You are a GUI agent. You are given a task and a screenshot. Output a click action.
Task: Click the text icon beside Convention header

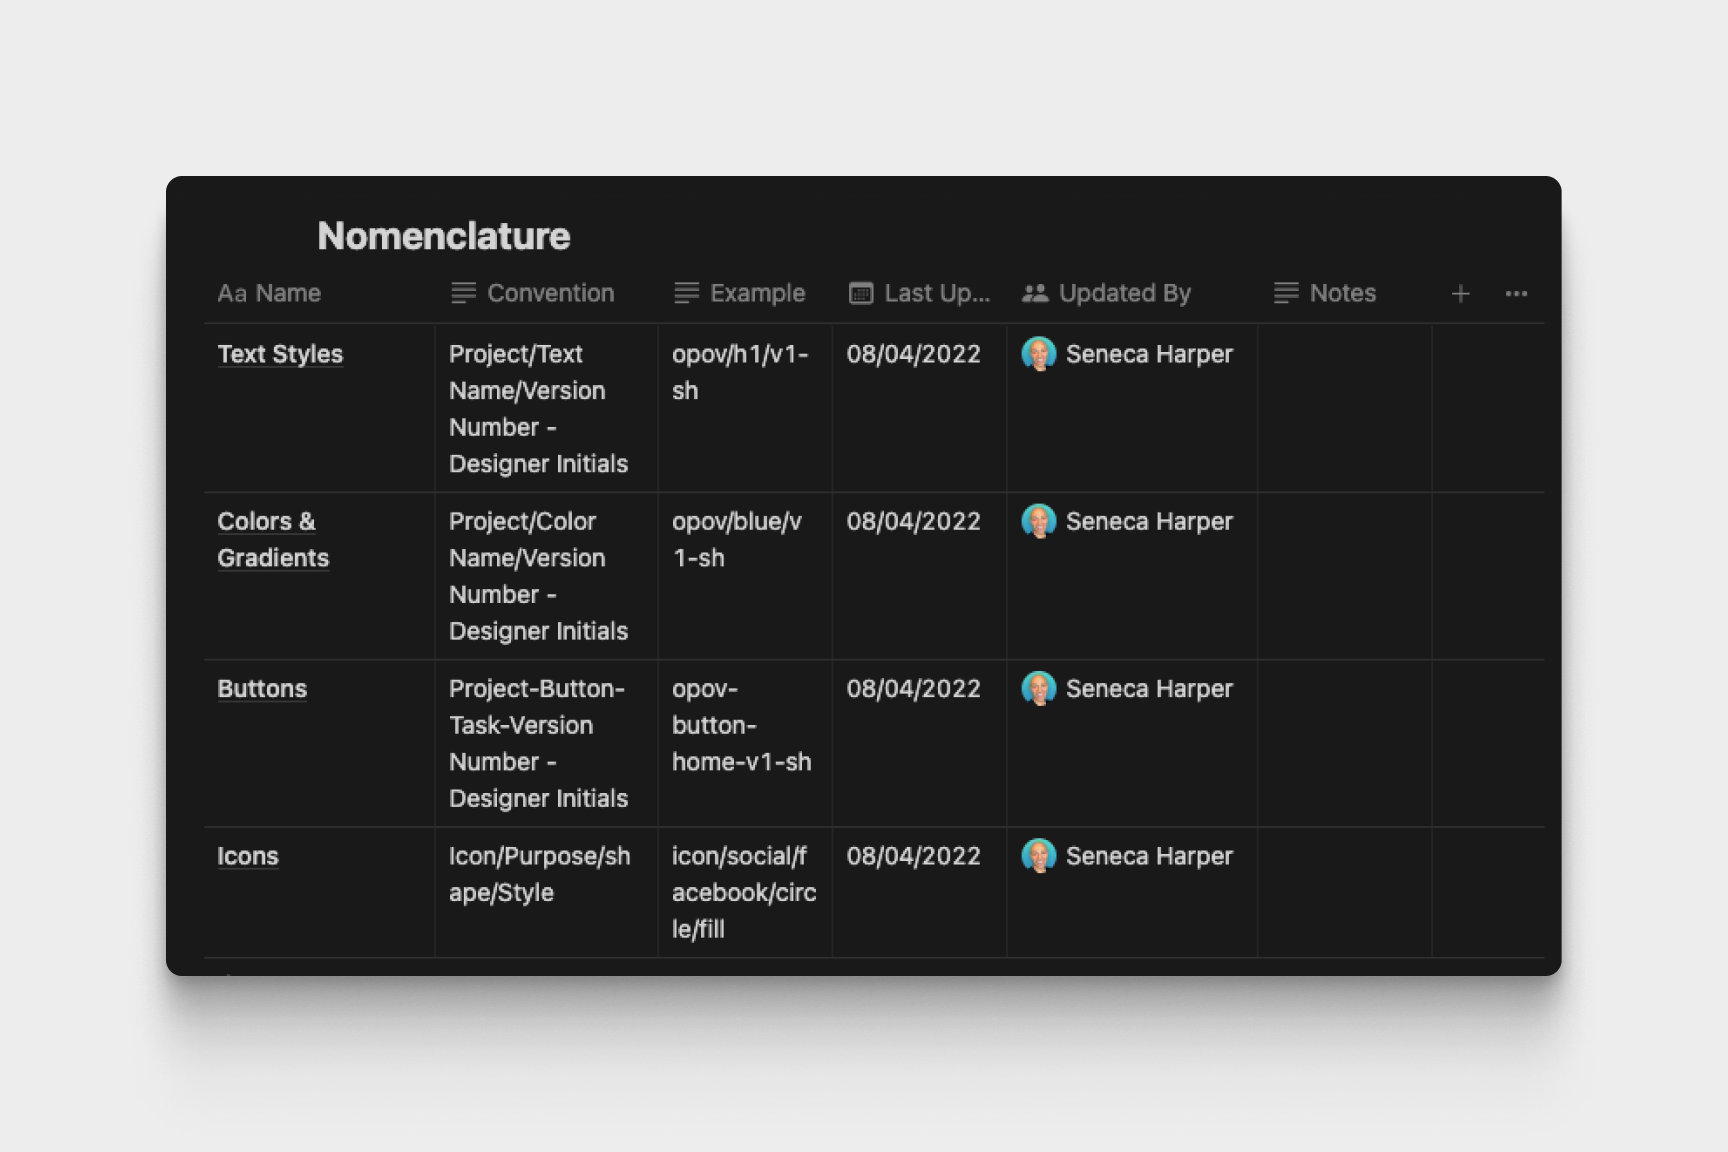pos(463,293)
